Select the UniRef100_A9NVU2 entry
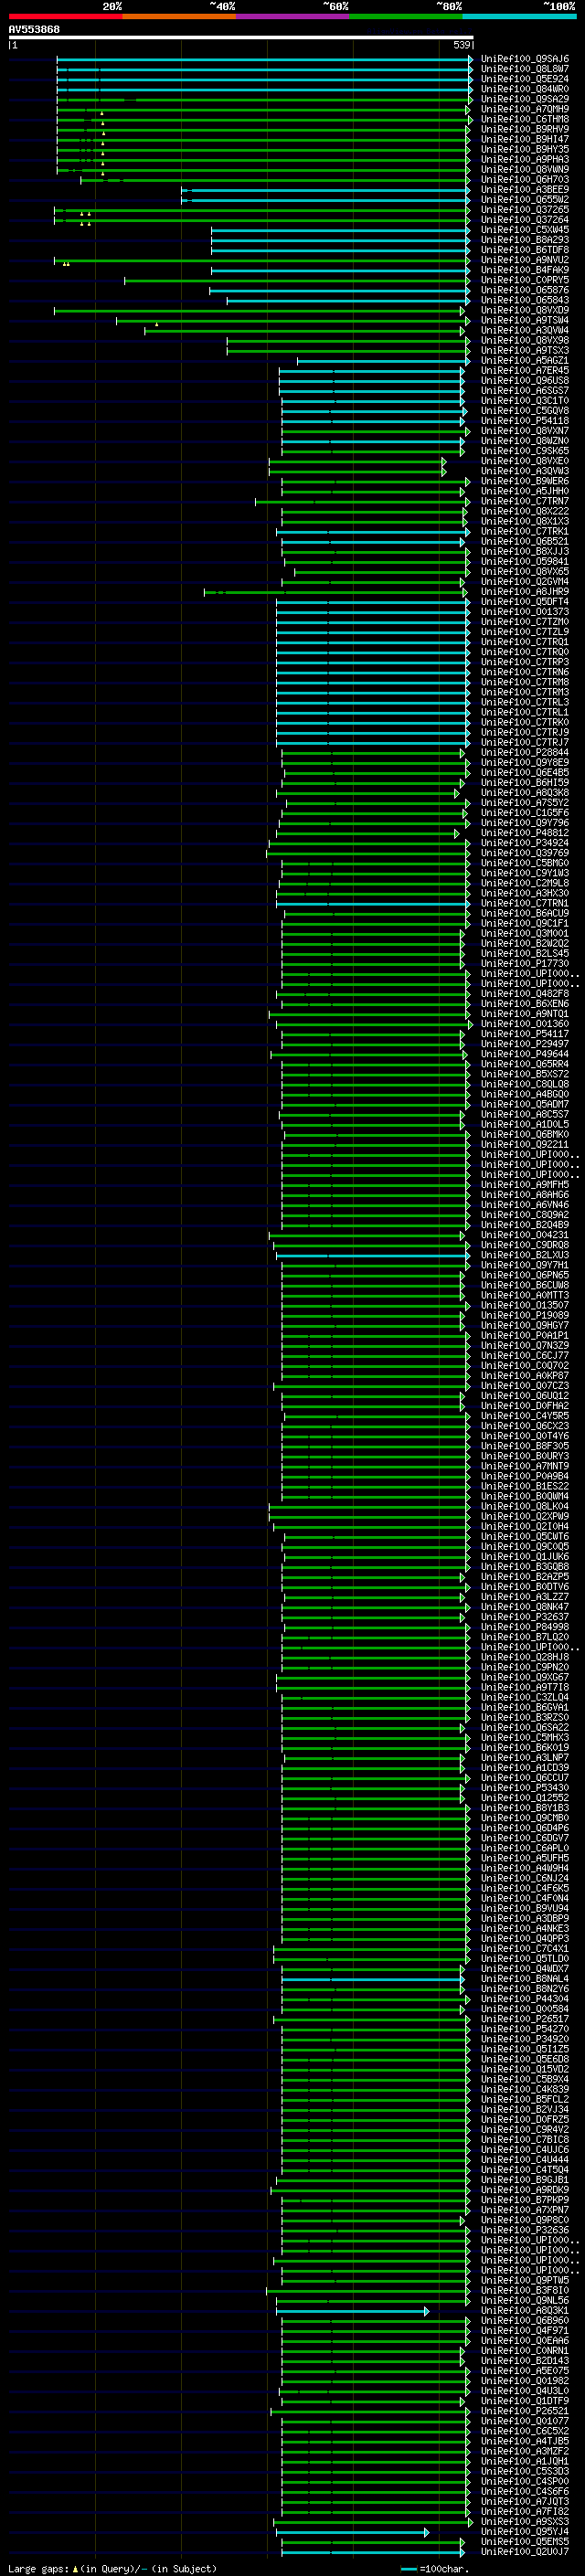585x2576 pixels. (x=525, y=261)
